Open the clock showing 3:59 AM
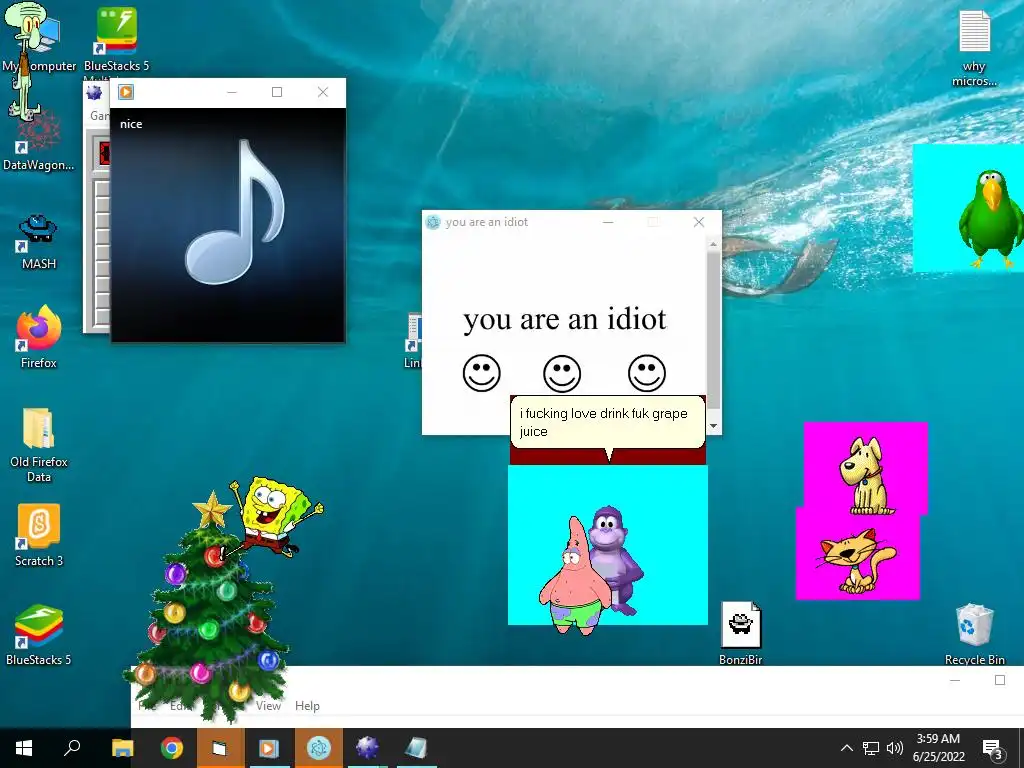 pos(938,748)
